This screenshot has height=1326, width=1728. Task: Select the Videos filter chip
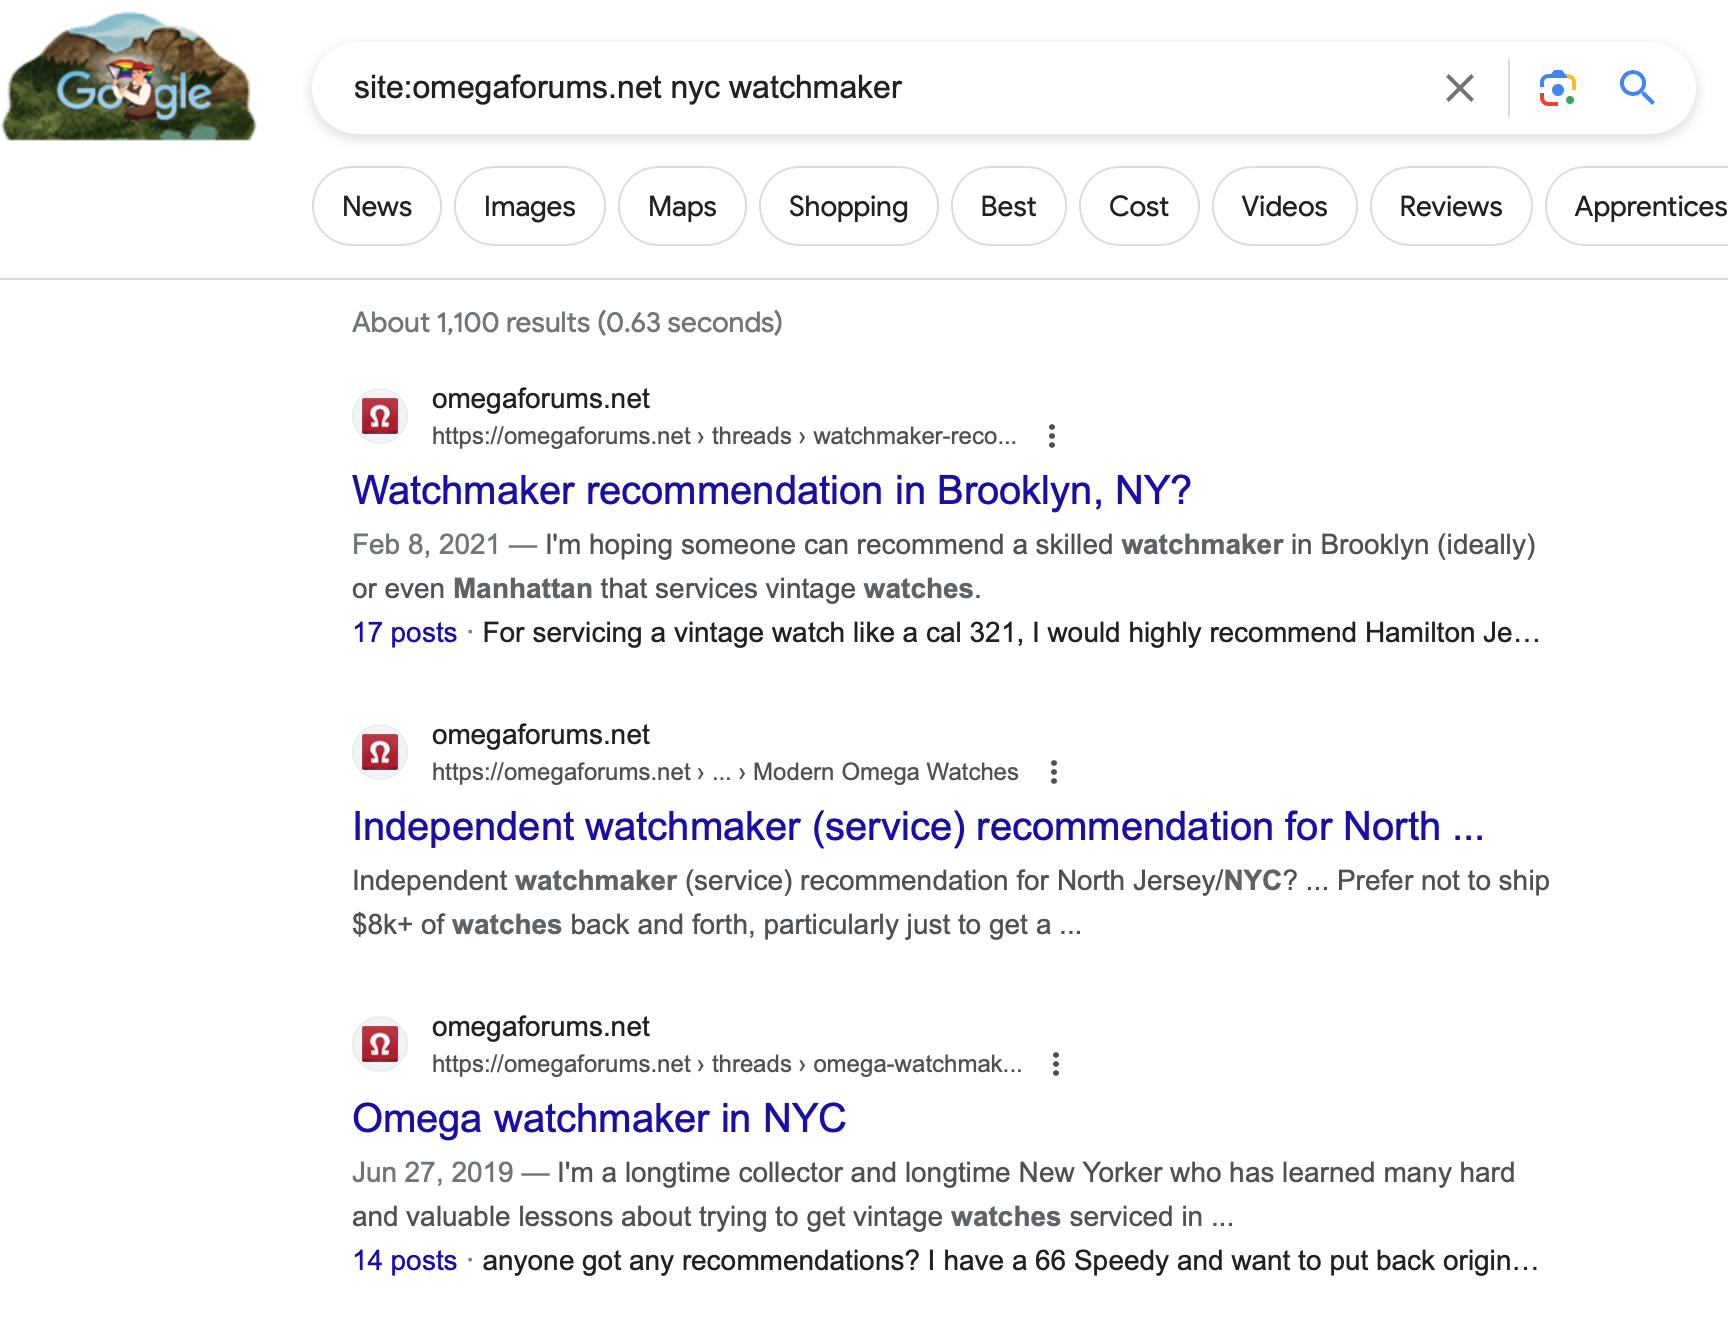(x=1284, y=206)
